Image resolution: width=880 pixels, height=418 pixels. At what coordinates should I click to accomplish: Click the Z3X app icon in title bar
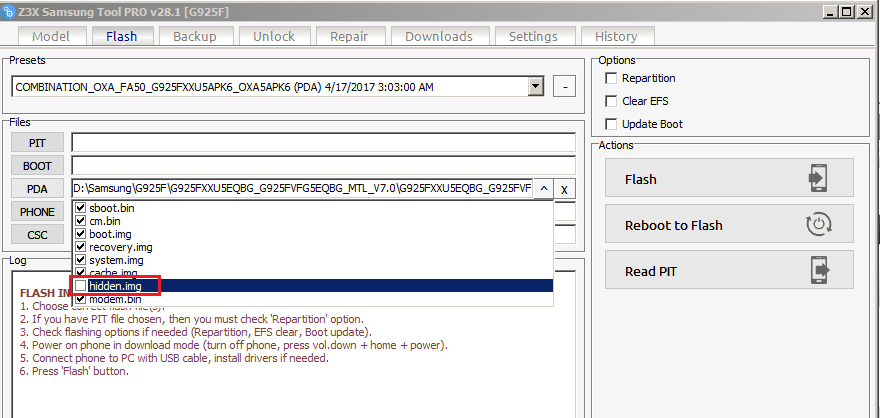(8, 11)
